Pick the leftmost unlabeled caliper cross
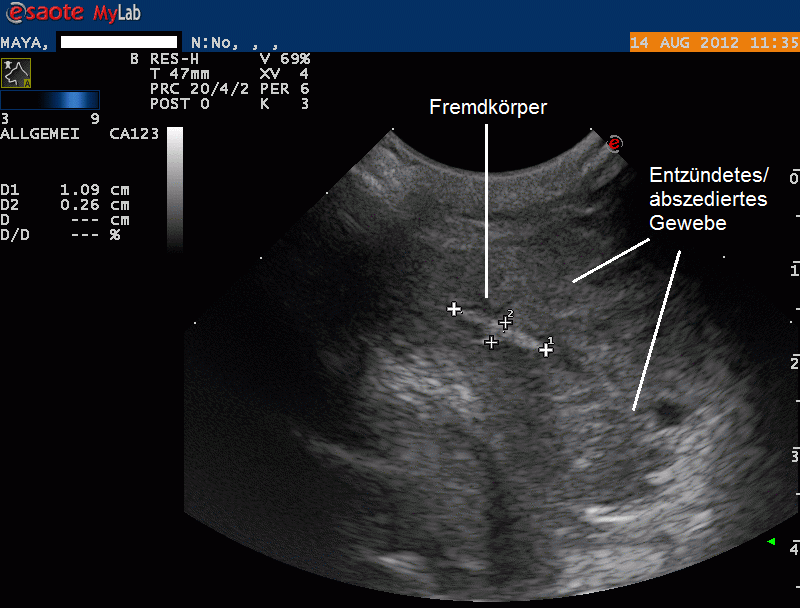The height and width of the screenshot is (608, 800). point(454,309)
